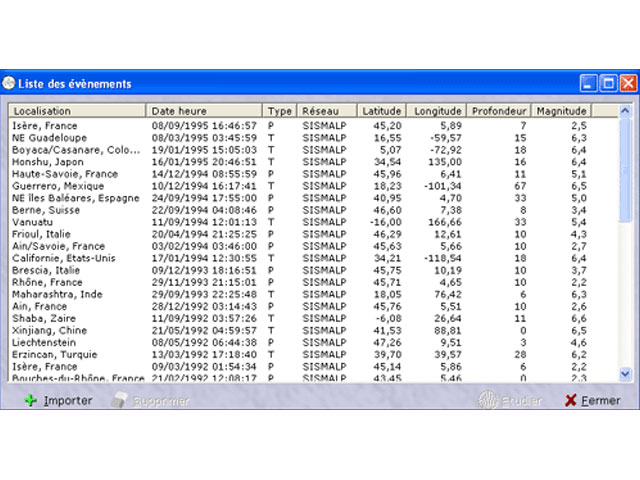Minimize the Liste des évènements window
Screen dimensions: 640x480
click(589, 84)
